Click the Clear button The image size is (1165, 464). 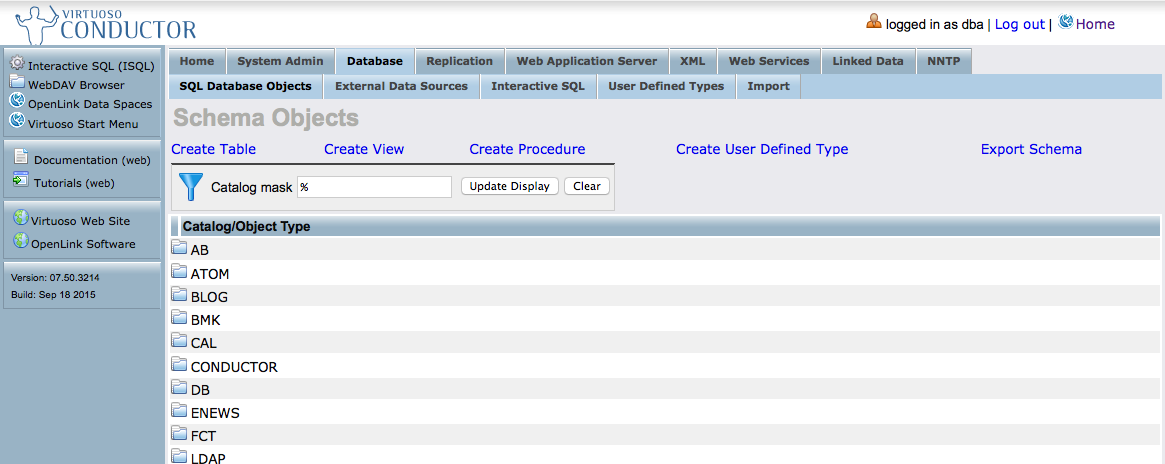point(587,186)
